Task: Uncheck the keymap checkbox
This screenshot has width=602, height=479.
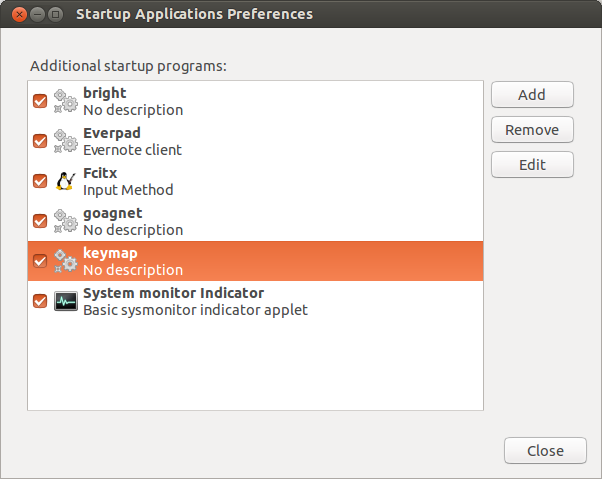Action: [40, 261]
